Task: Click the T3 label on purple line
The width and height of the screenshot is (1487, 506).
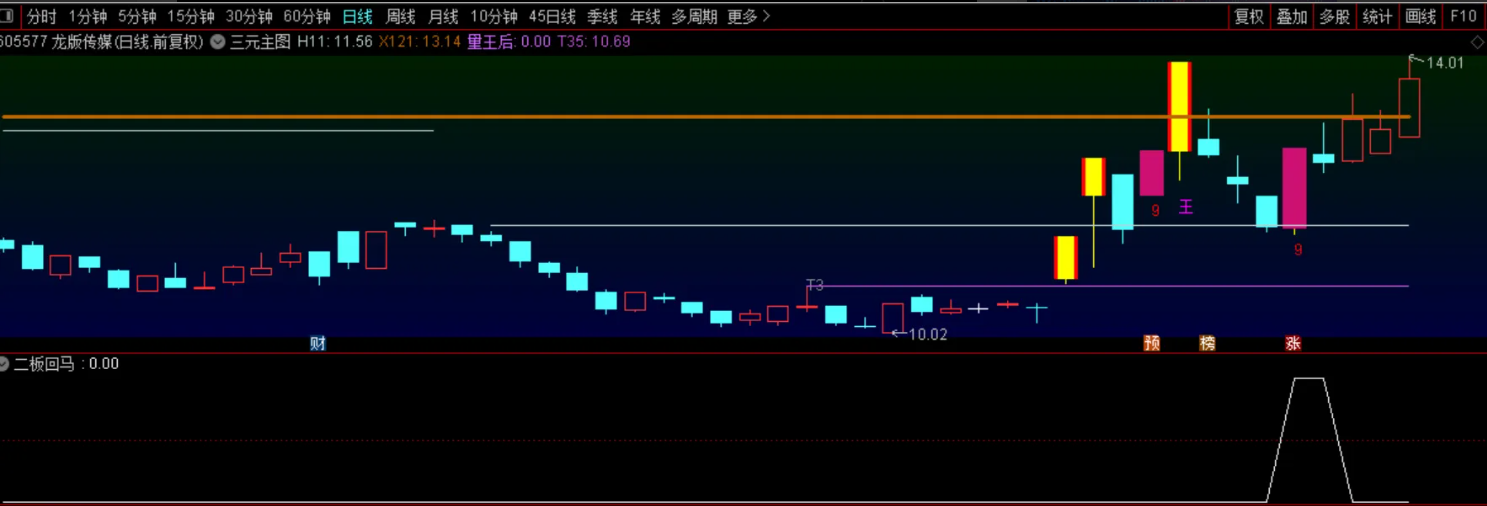Action: coord(815,285)
